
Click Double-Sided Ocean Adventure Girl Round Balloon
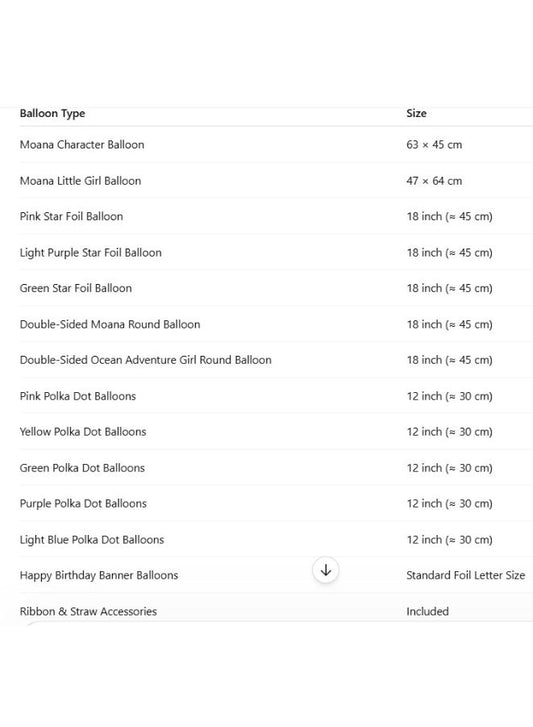[146, 360]
